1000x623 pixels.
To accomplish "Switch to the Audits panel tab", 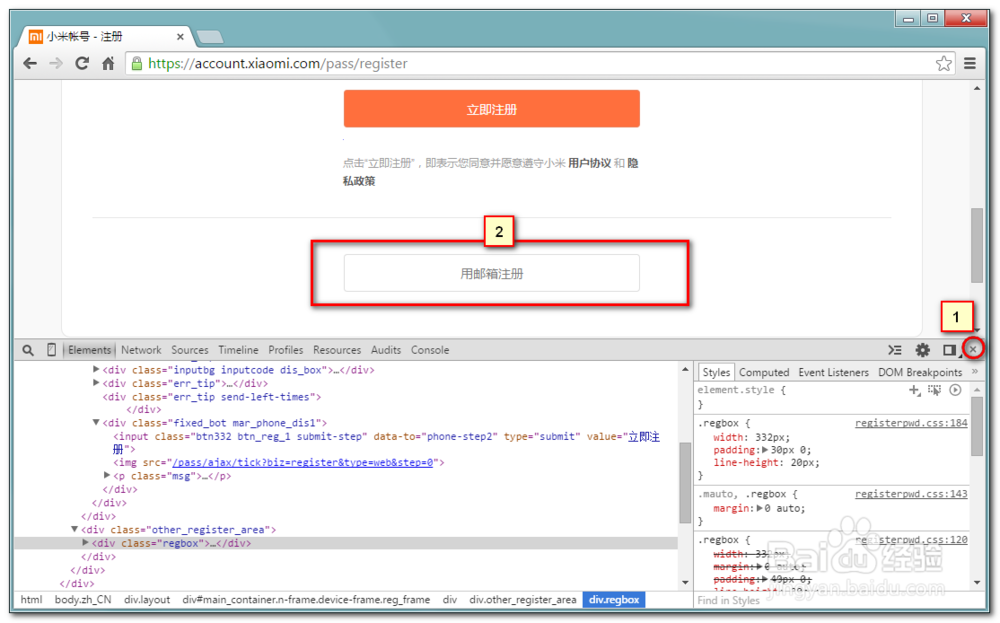I will (386, 350).
